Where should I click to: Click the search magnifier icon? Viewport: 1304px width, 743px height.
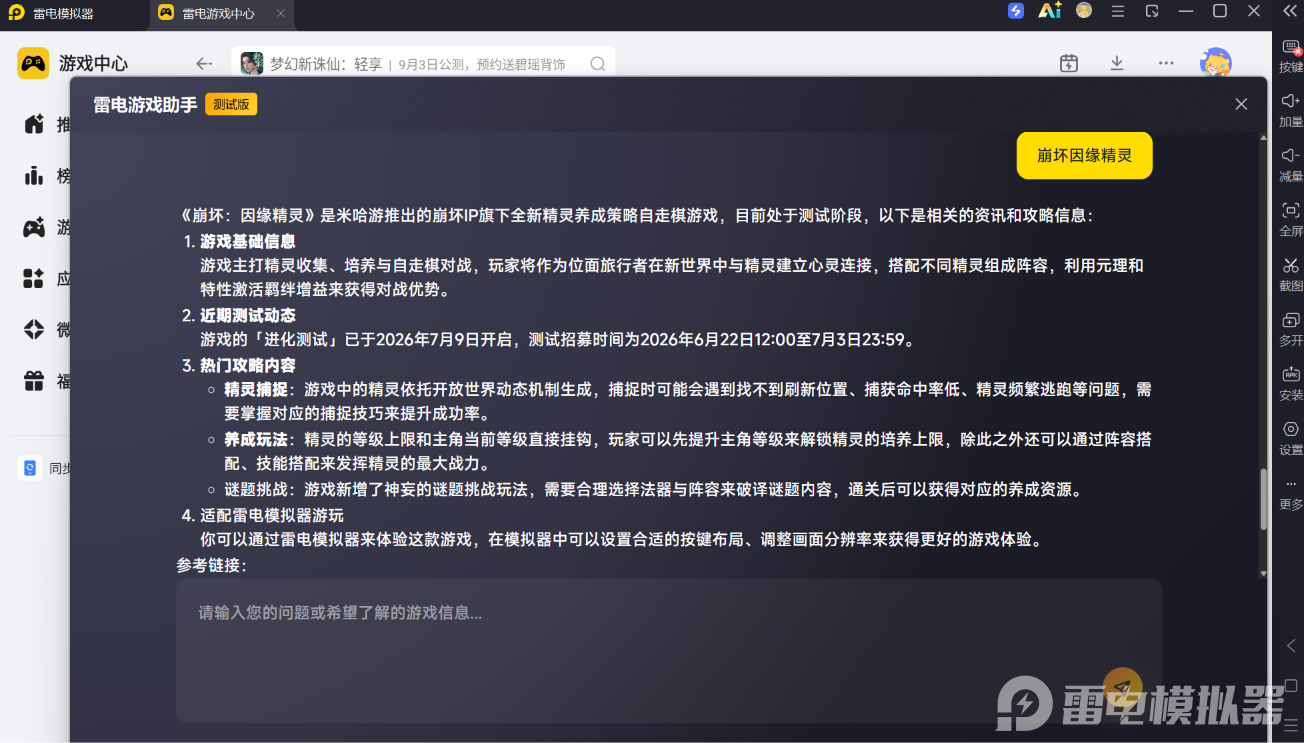click(598, 64)
